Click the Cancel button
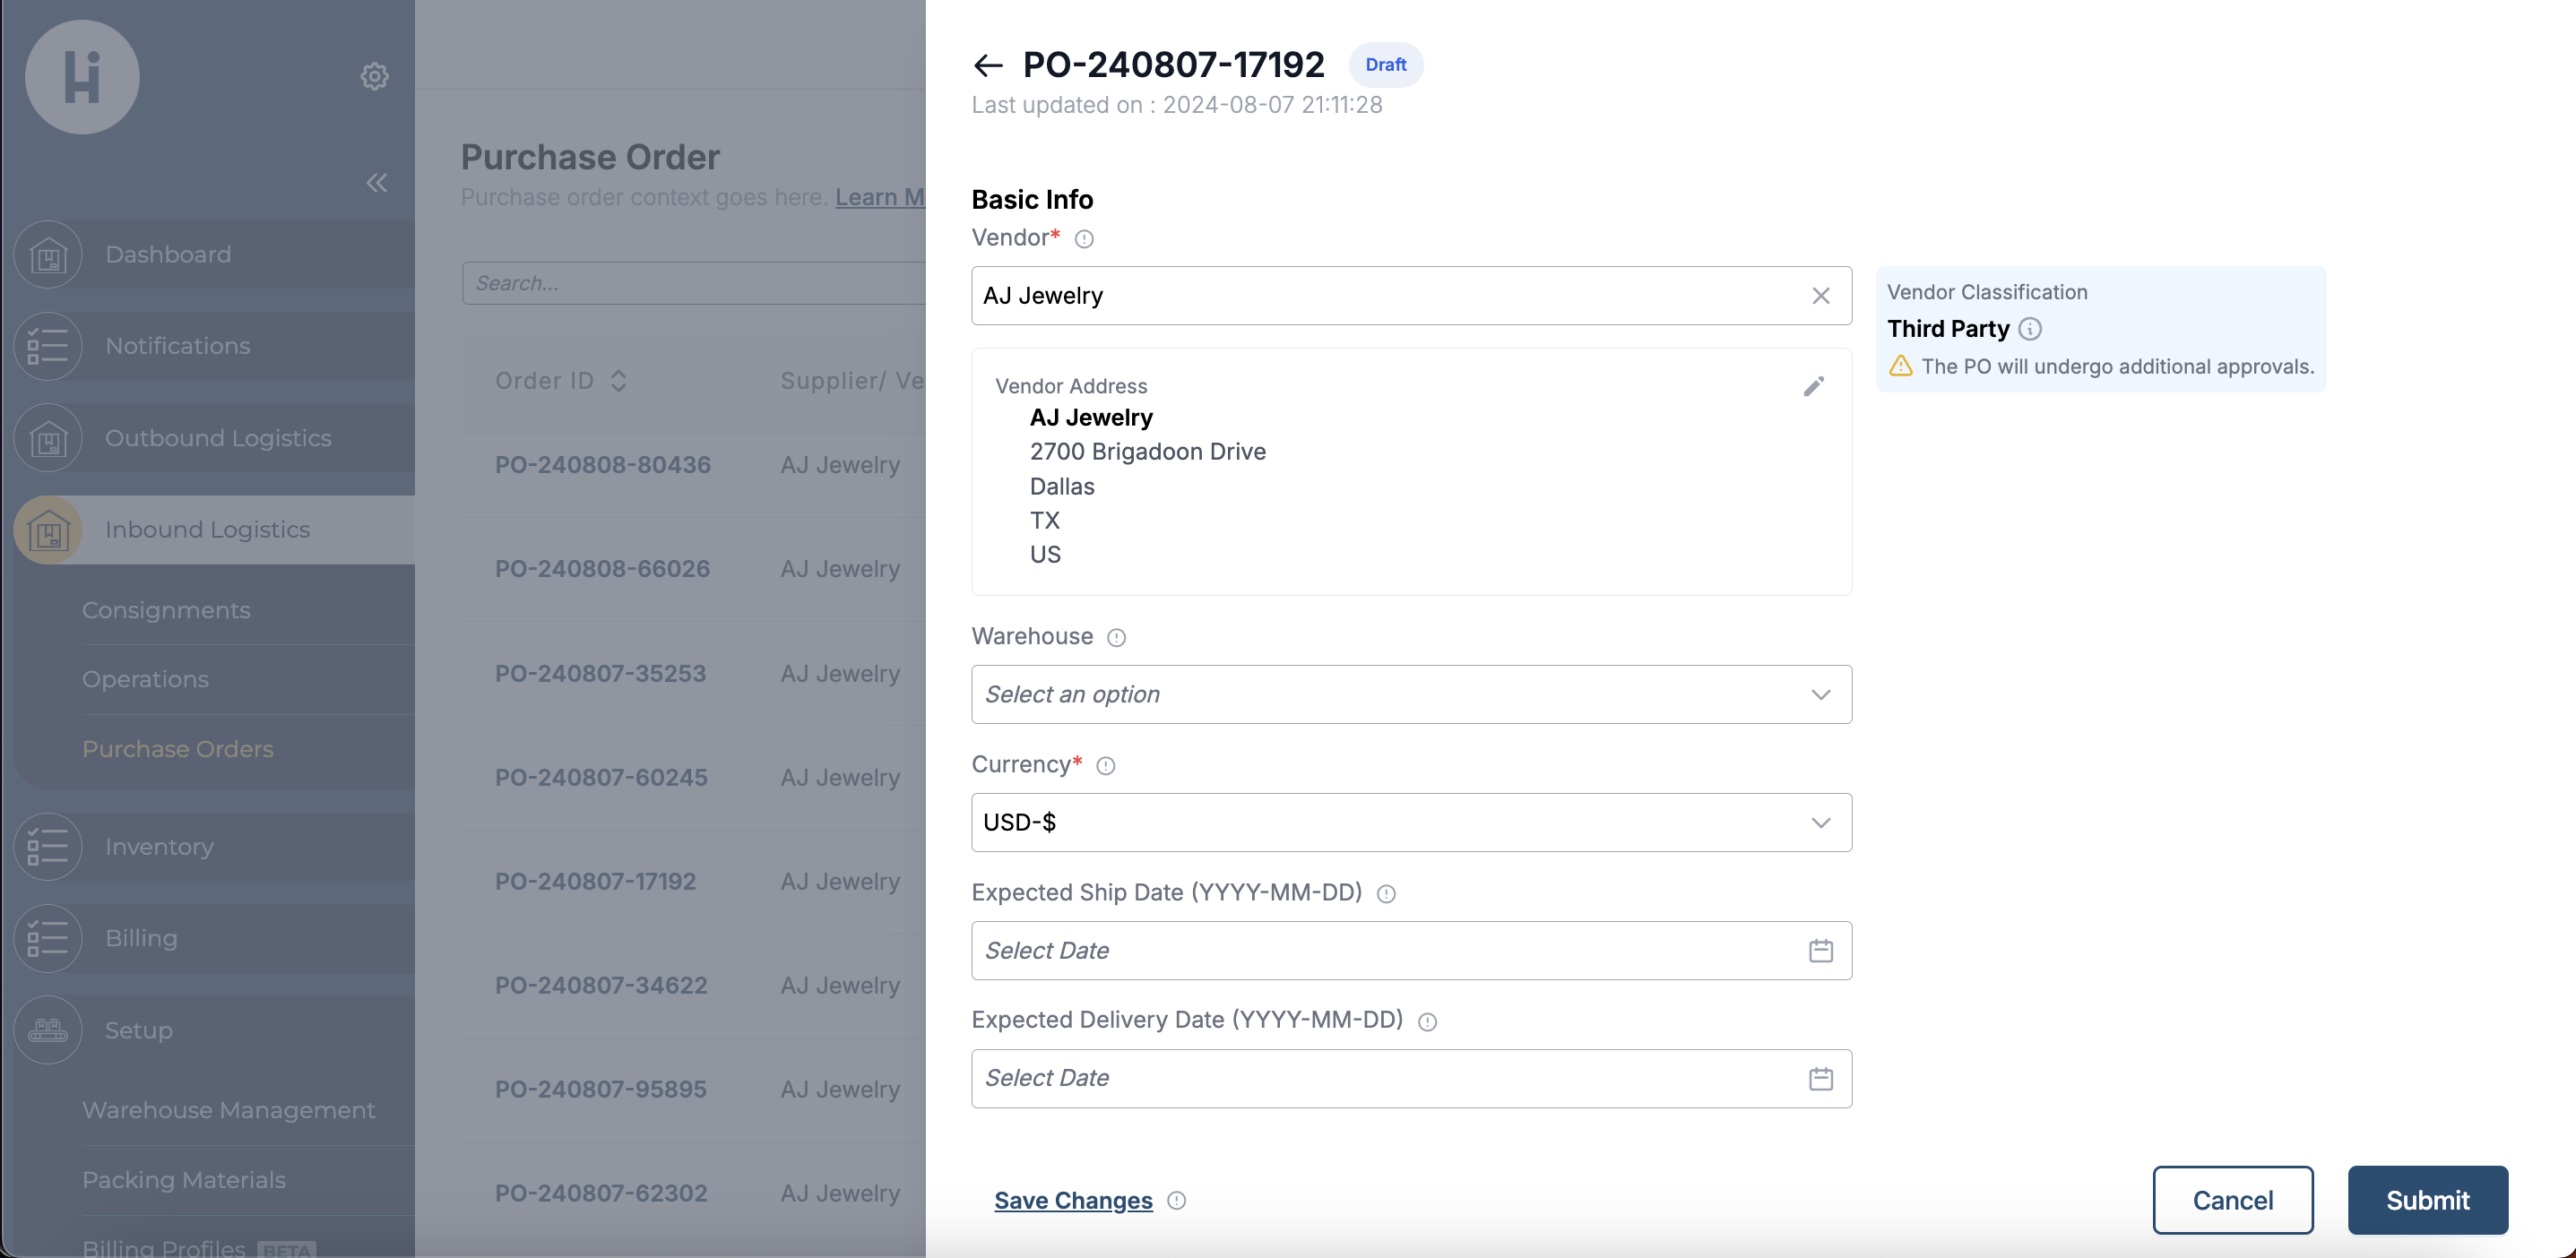Viewport: 2576px width, 1258px height. pos(2232,1200)
